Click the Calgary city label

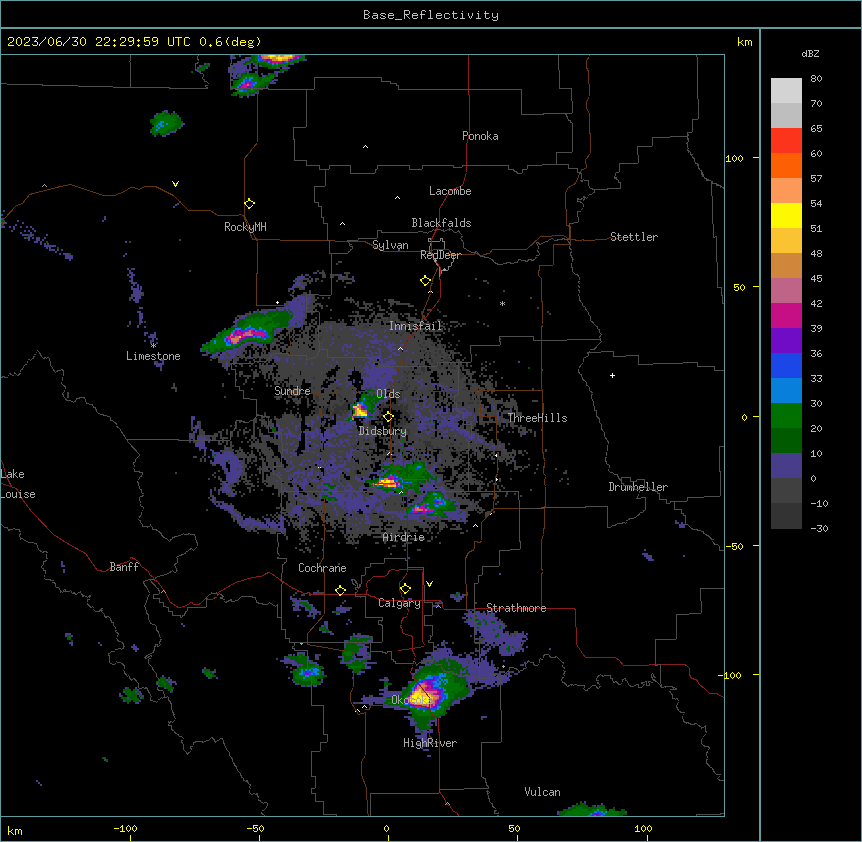pos(399,603)
